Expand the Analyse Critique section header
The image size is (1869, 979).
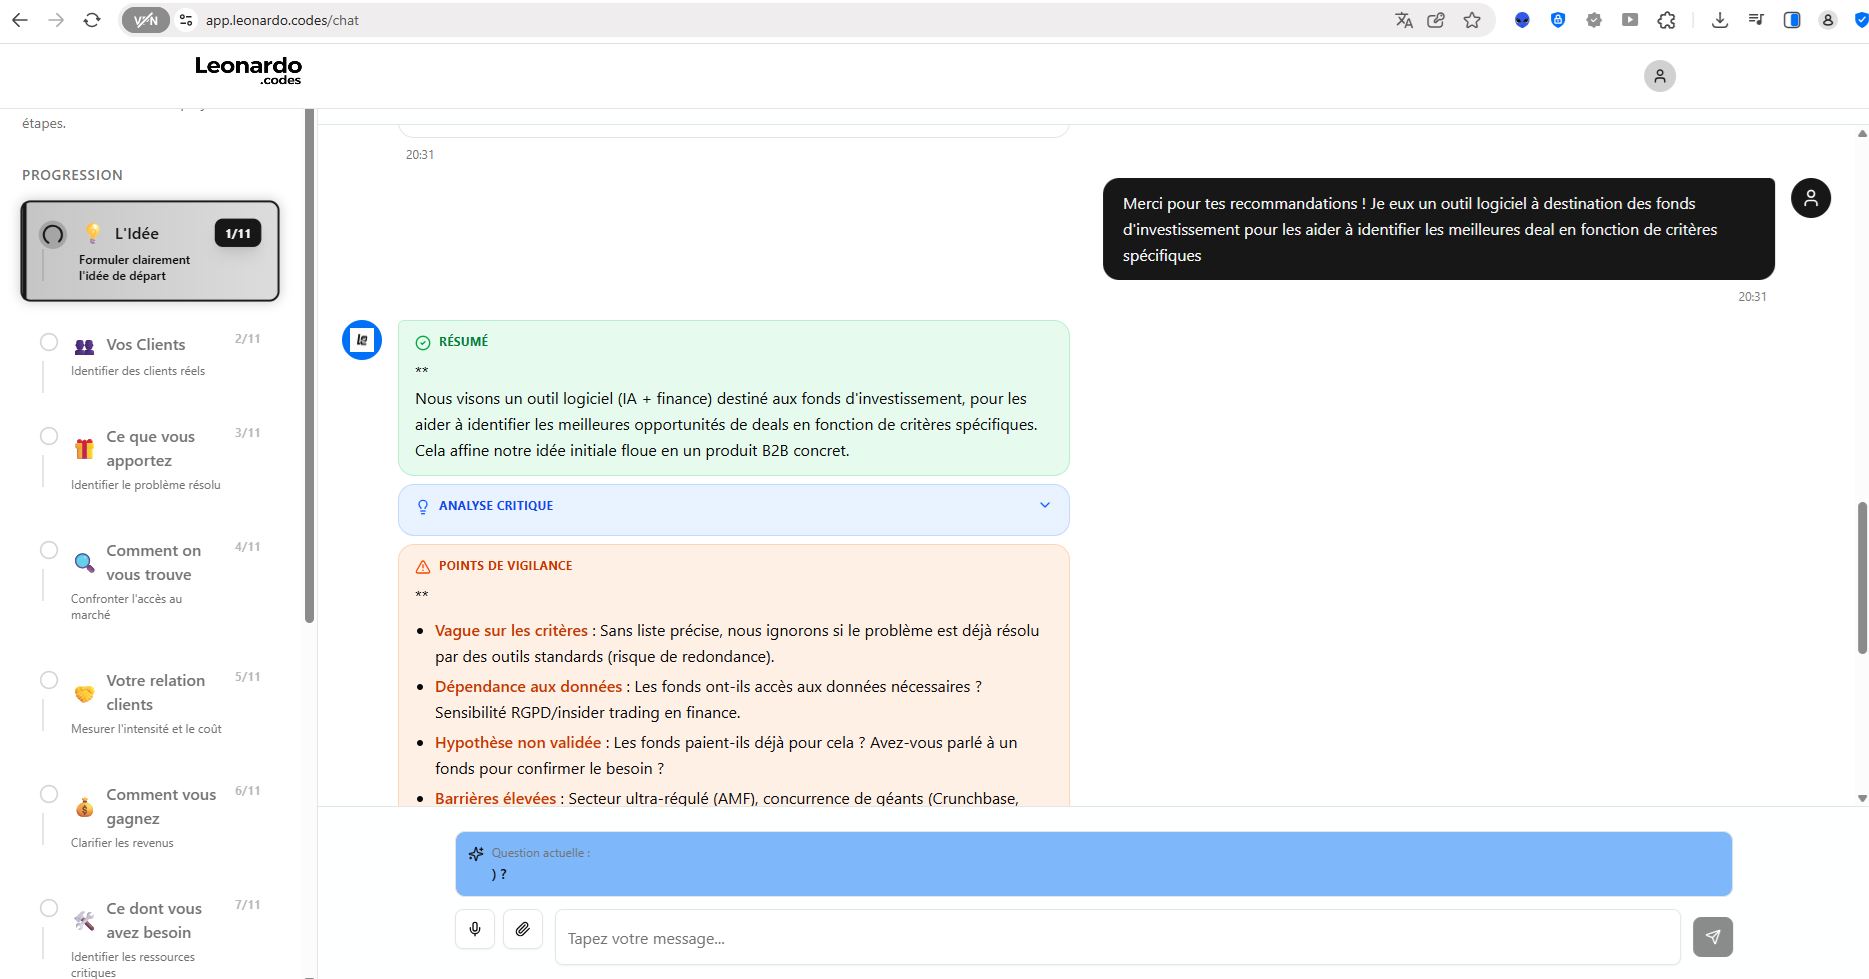(x=496, y=506)
